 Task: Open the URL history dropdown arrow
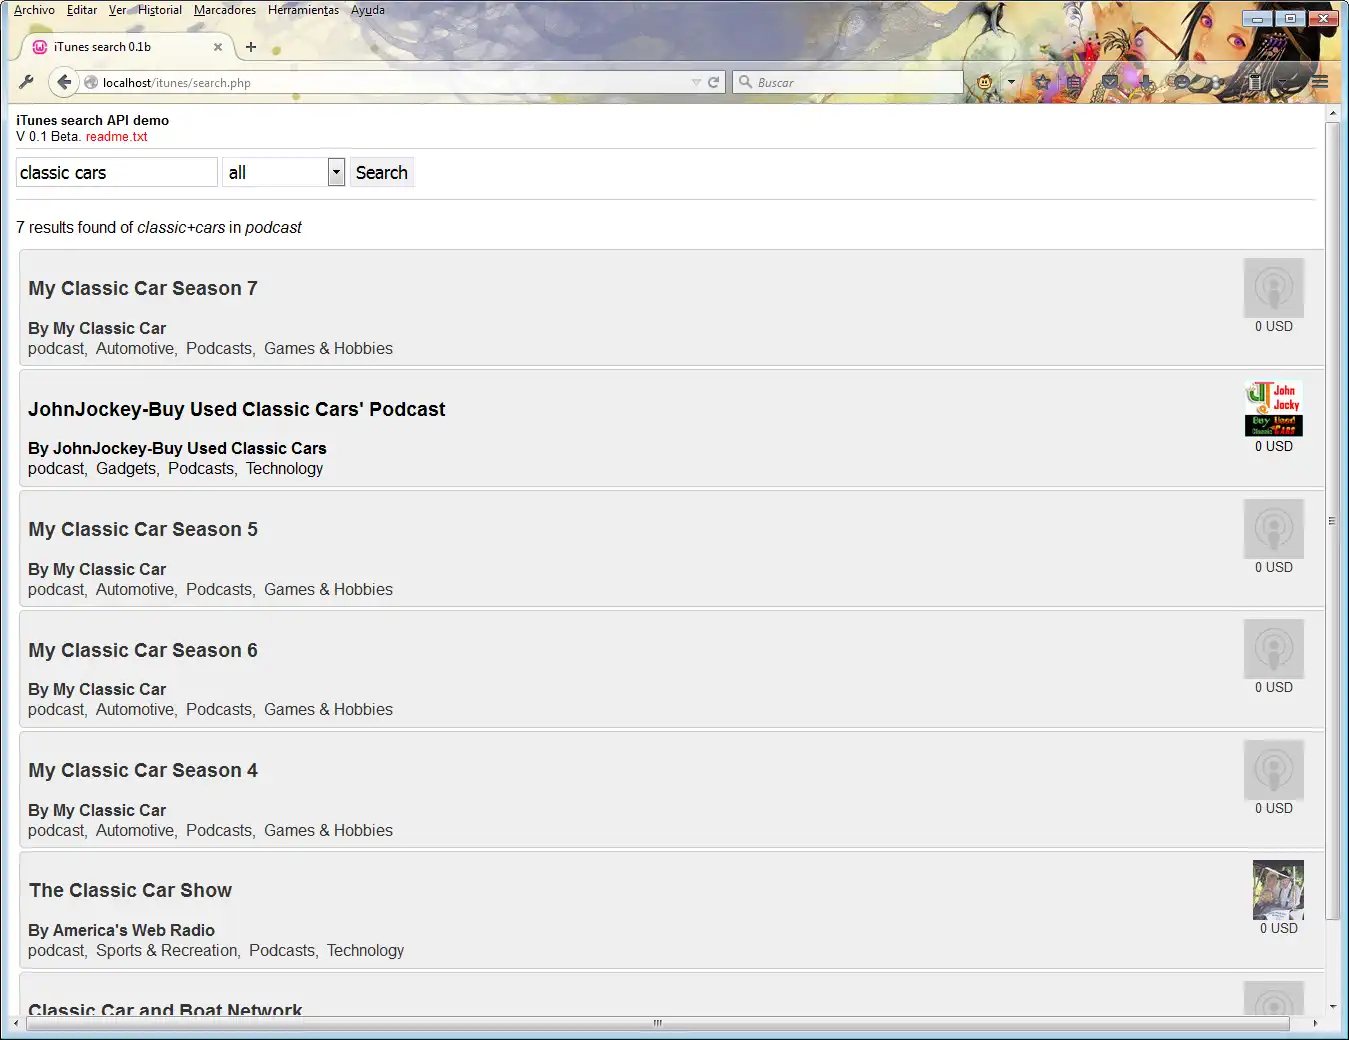pos(696,82)
